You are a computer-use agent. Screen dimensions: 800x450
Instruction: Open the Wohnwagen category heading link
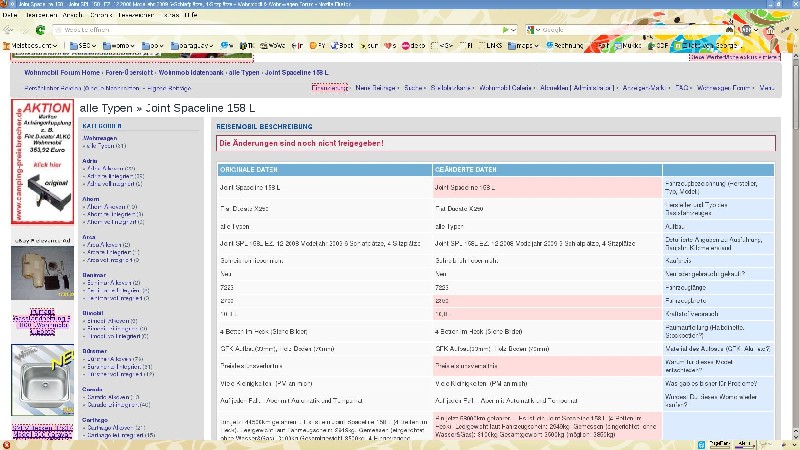[x=99, y=138]
